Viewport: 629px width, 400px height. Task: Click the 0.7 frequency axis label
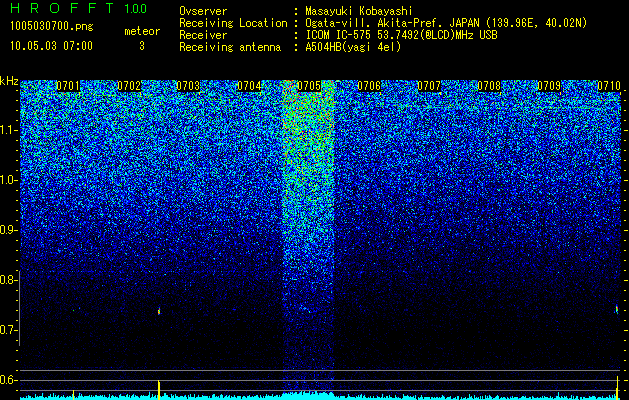(x=8, y=330)
